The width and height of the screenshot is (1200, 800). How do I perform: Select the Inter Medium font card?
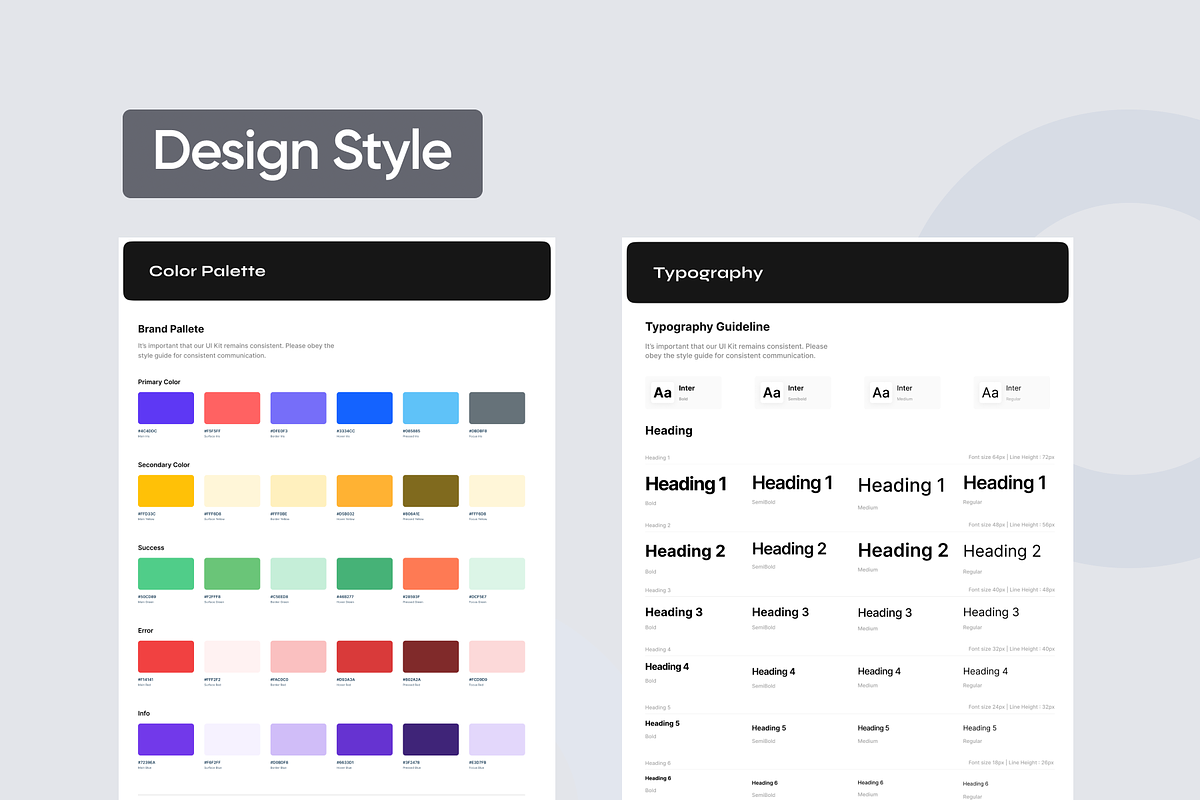tap(902, 392)
